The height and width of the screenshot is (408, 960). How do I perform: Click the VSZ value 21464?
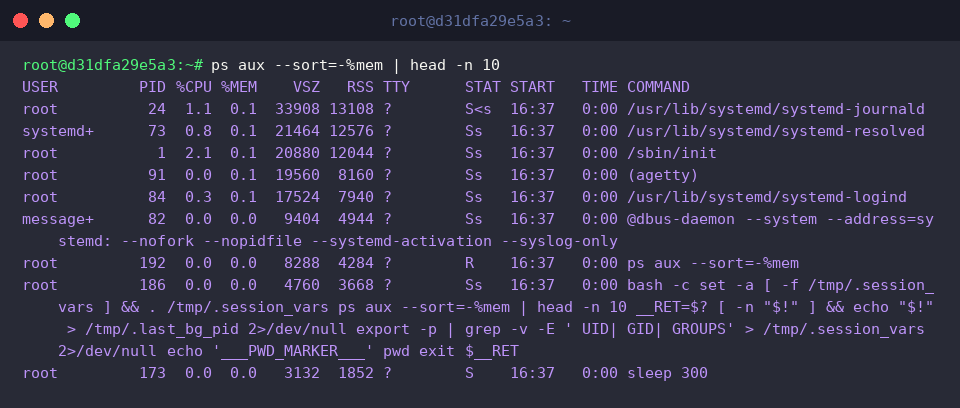(x=298, y=131)
